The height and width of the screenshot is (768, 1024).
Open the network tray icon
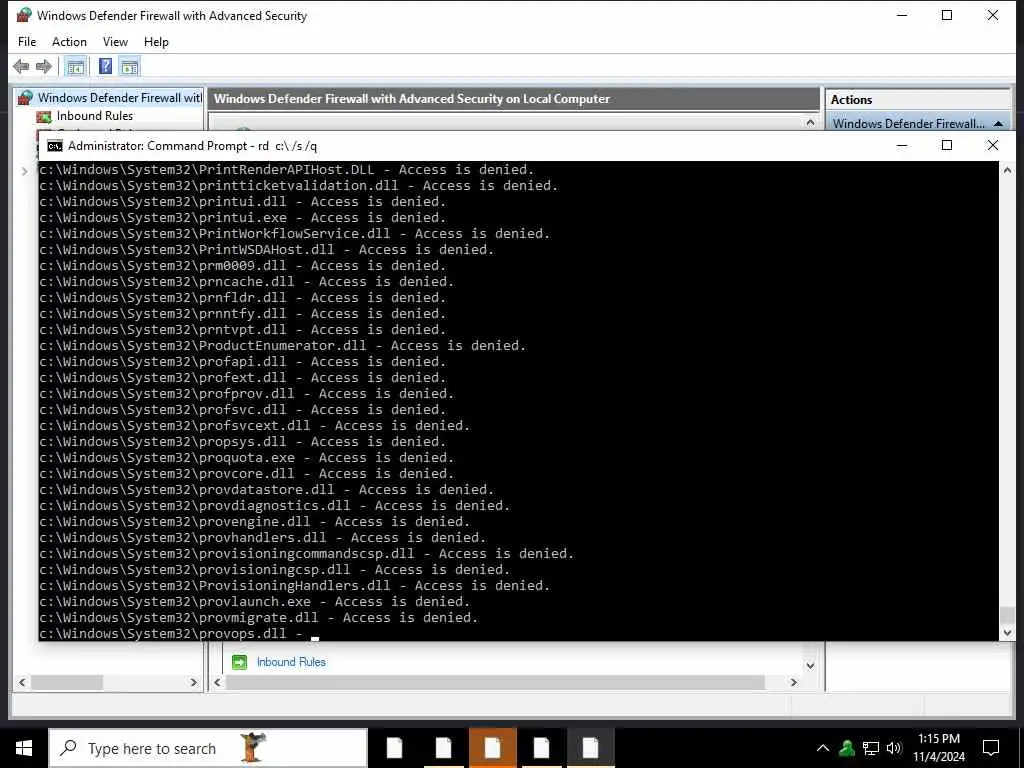(871, 748)
